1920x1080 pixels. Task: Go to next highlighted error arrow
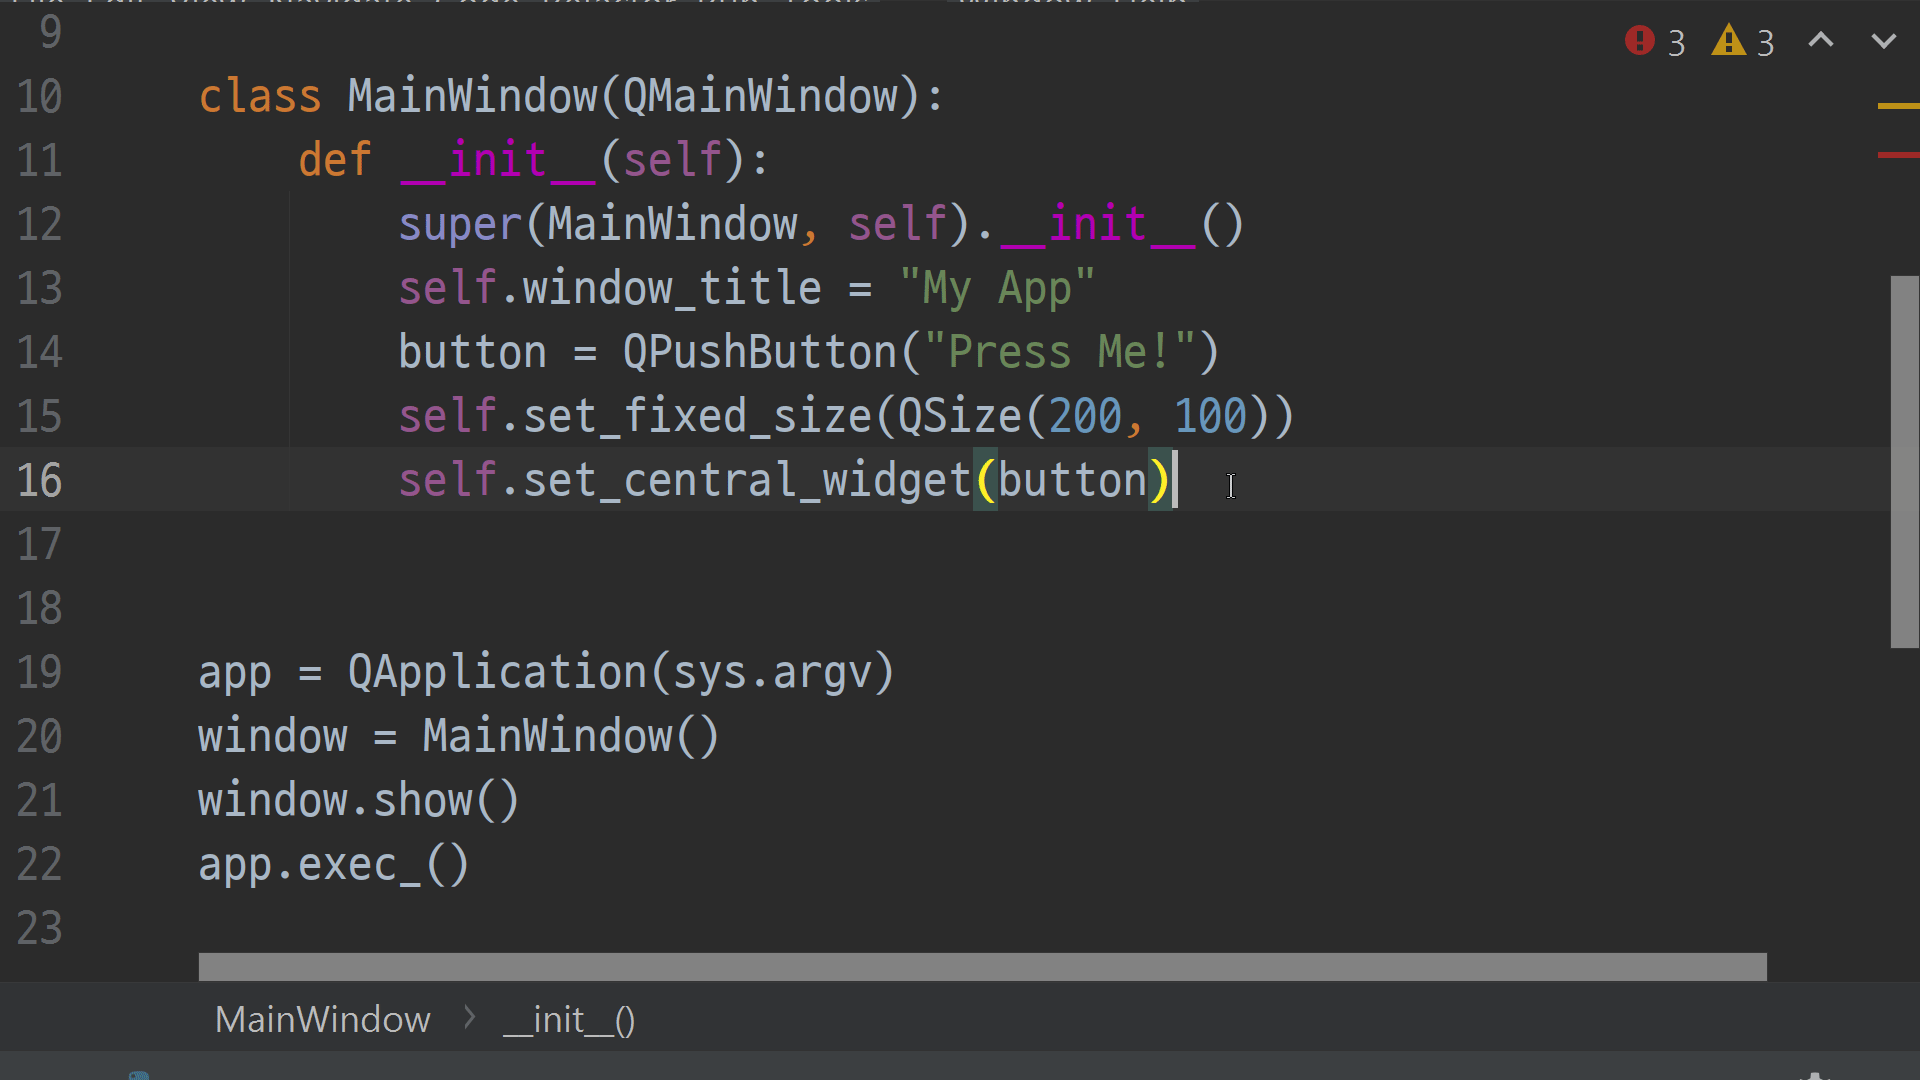1884,41
